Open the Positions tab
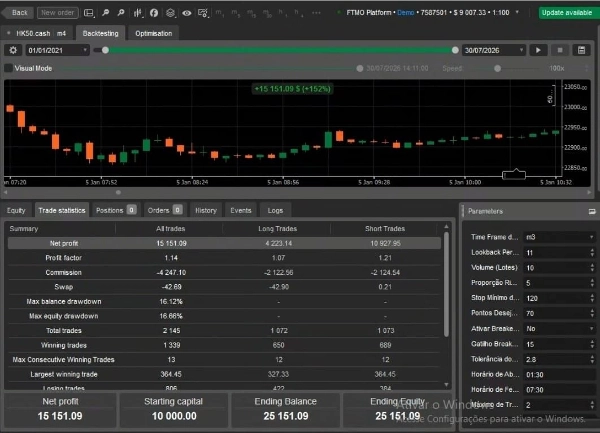Viewport: 600px width, 433px height. coord(116,210)
